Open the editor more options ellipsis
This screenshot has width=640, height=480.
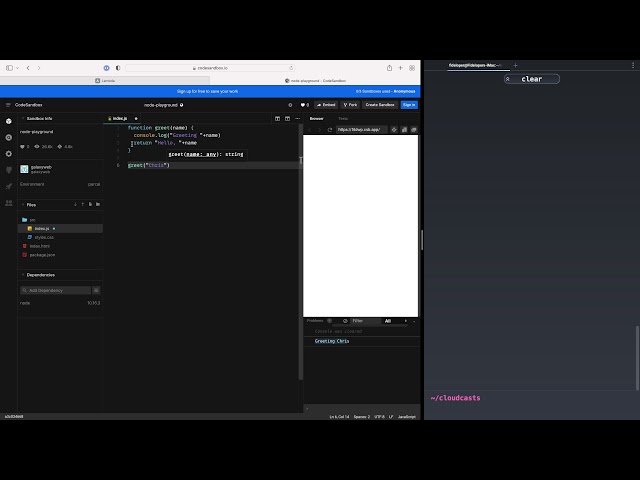(x=298, y=118)
